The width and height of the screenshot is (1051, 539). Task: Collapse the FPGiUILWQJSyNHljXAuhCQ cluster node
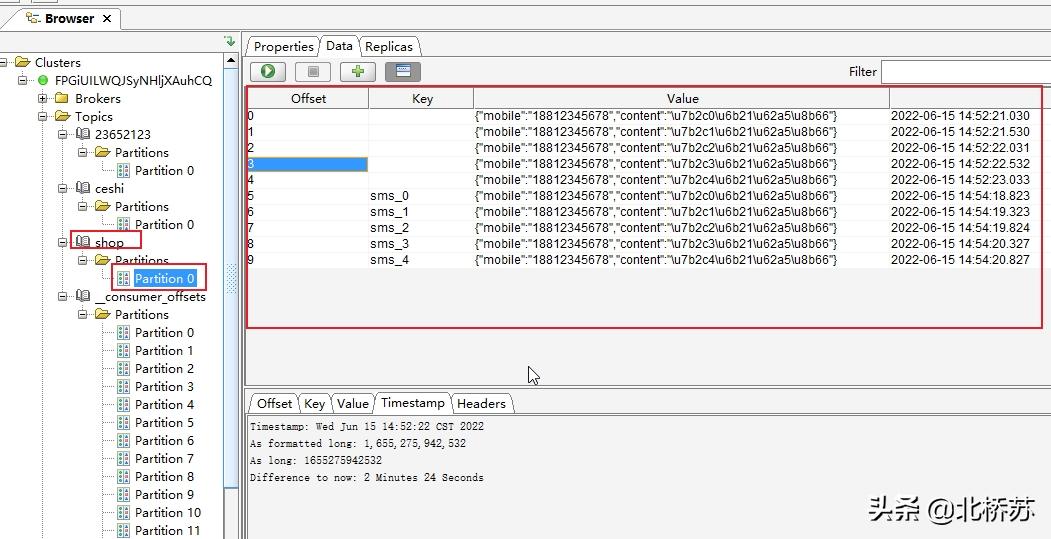click(x=23, y=80)
